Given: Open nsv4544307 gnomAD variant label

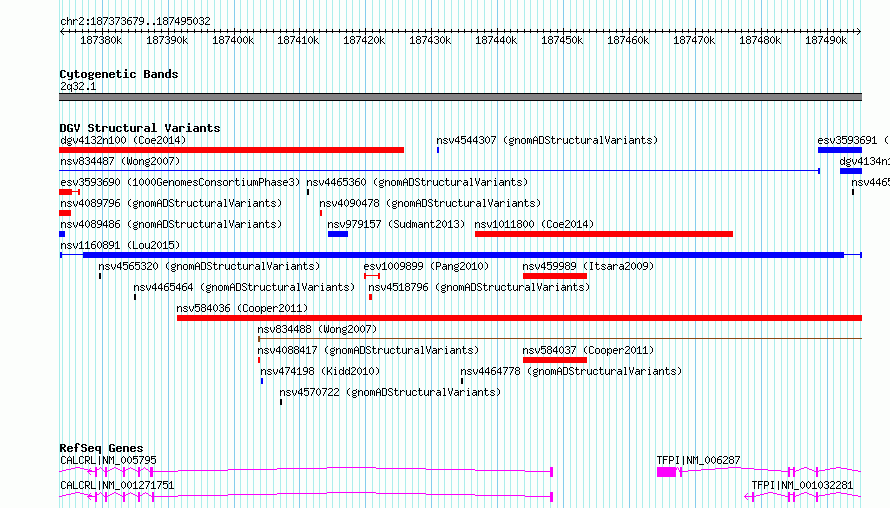Looking at the screenshot, I should [547, 140].
